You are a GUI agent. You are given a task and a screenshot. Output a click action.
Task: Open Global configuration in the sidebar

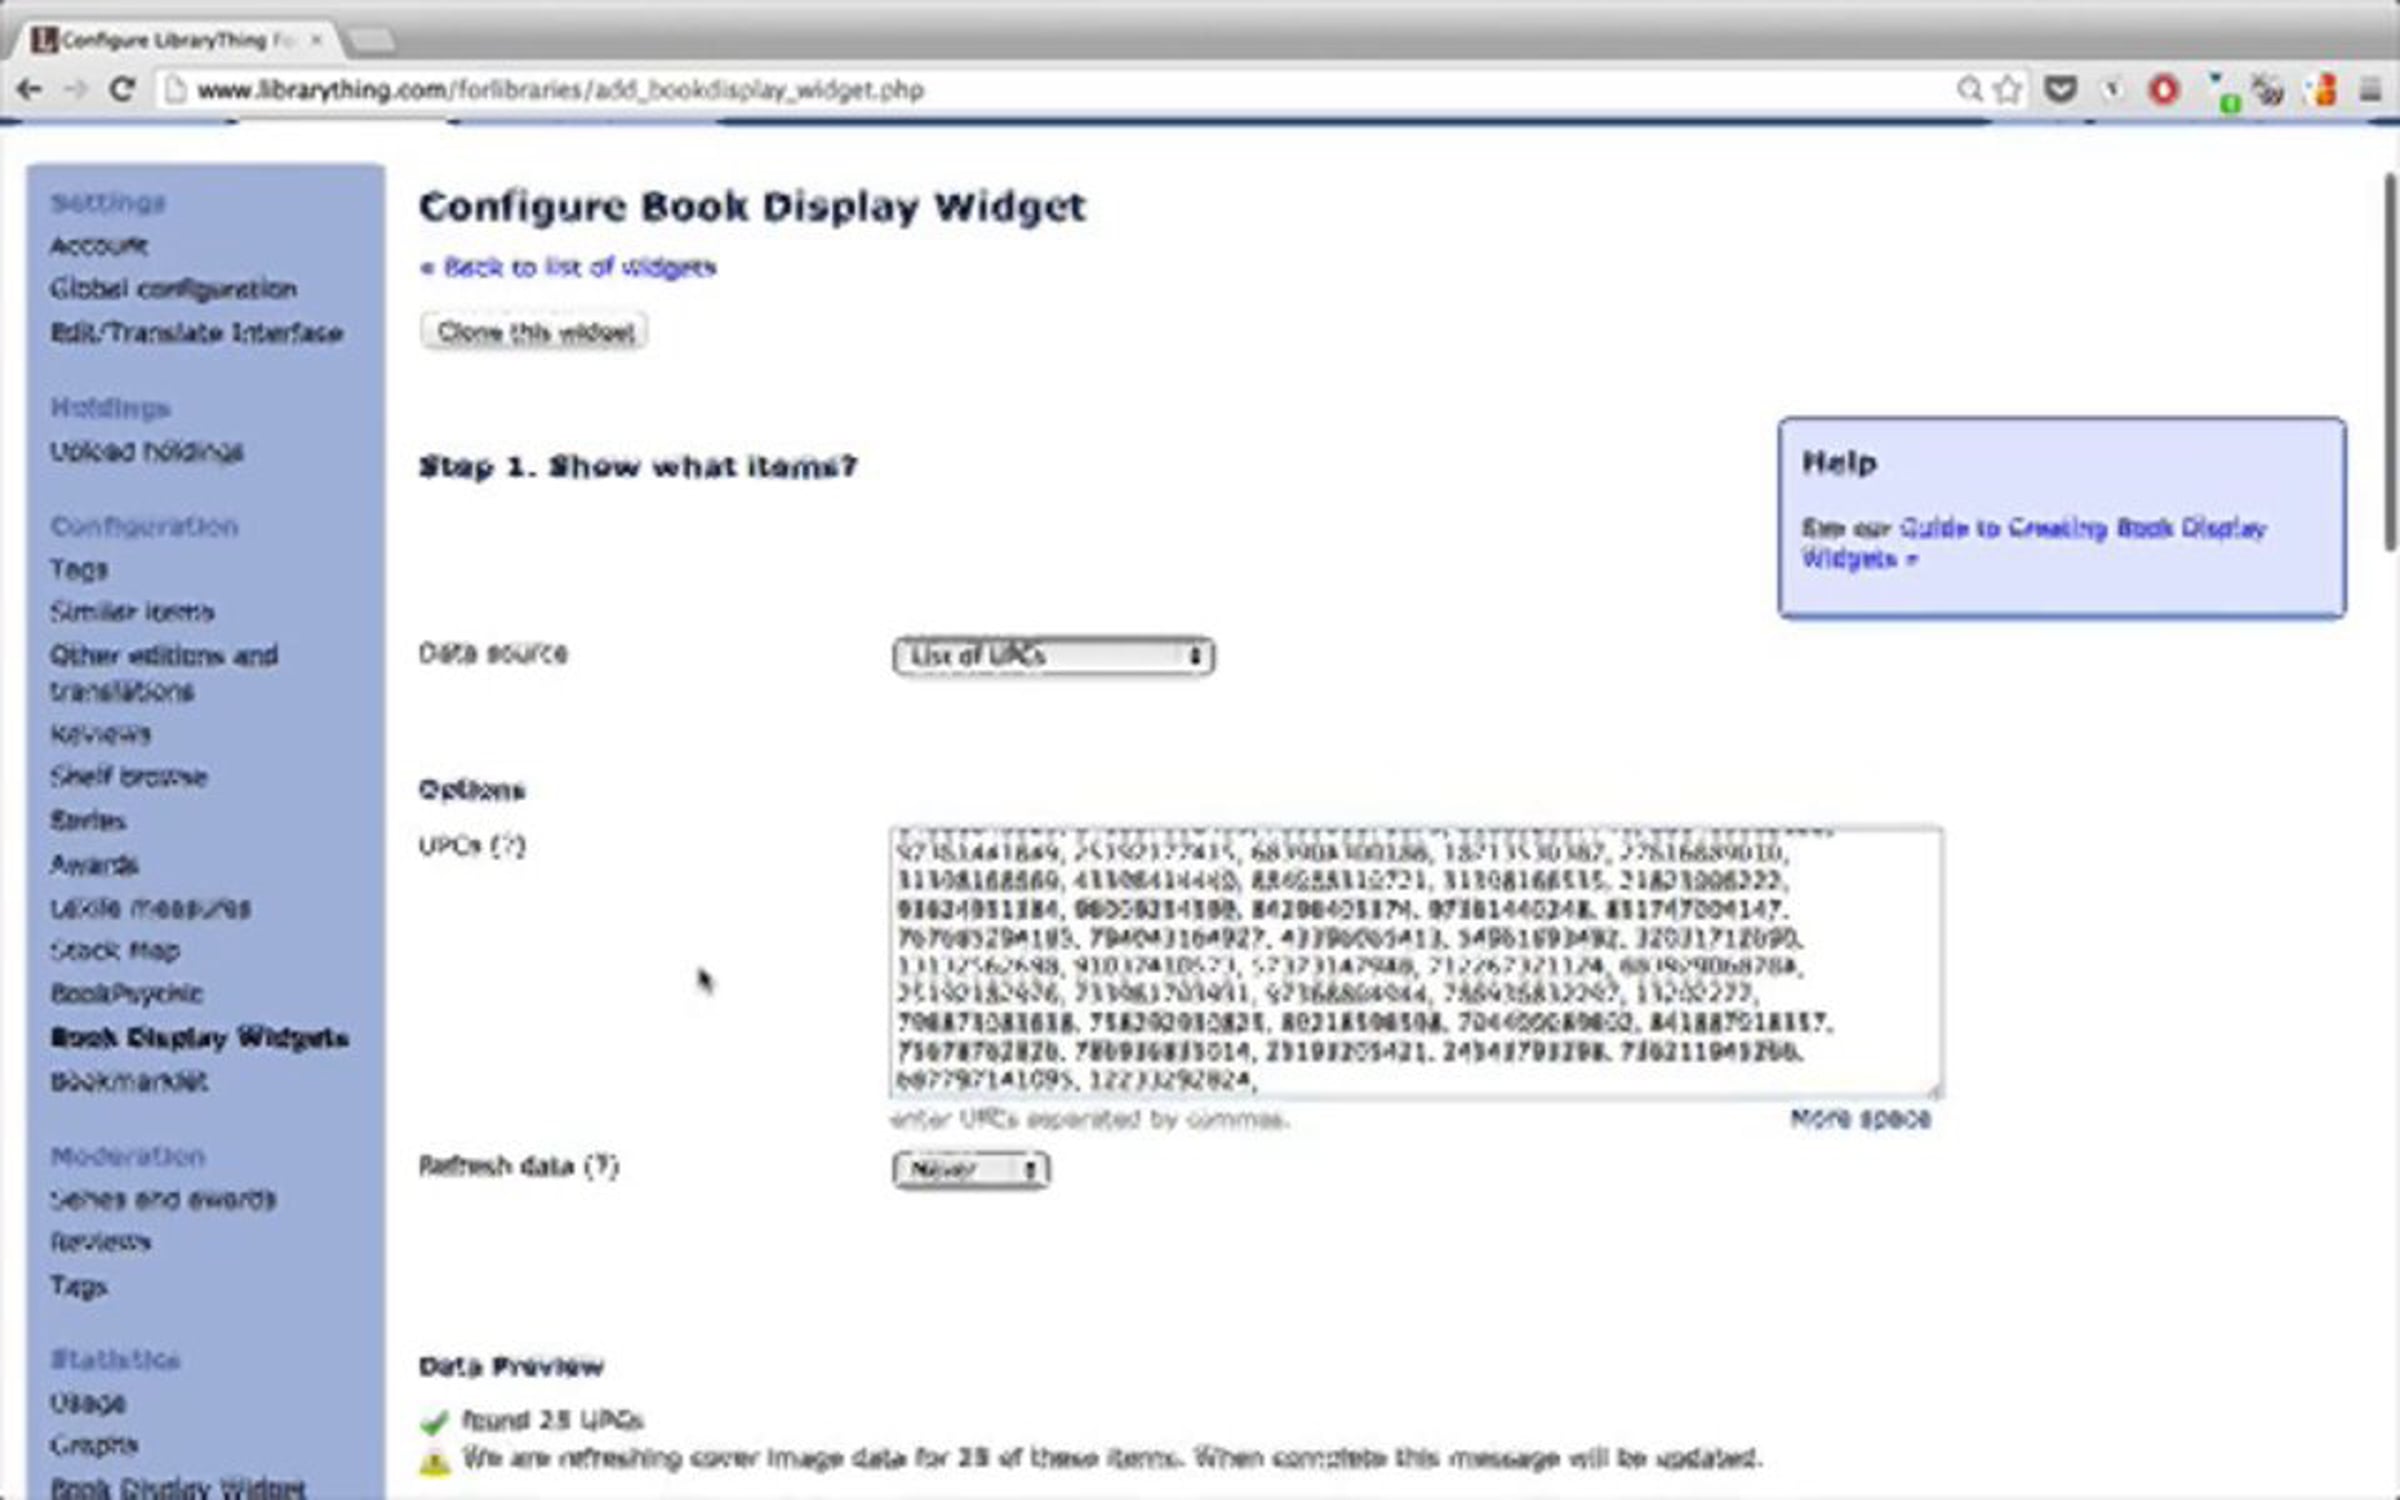click(x=174, y=289)
